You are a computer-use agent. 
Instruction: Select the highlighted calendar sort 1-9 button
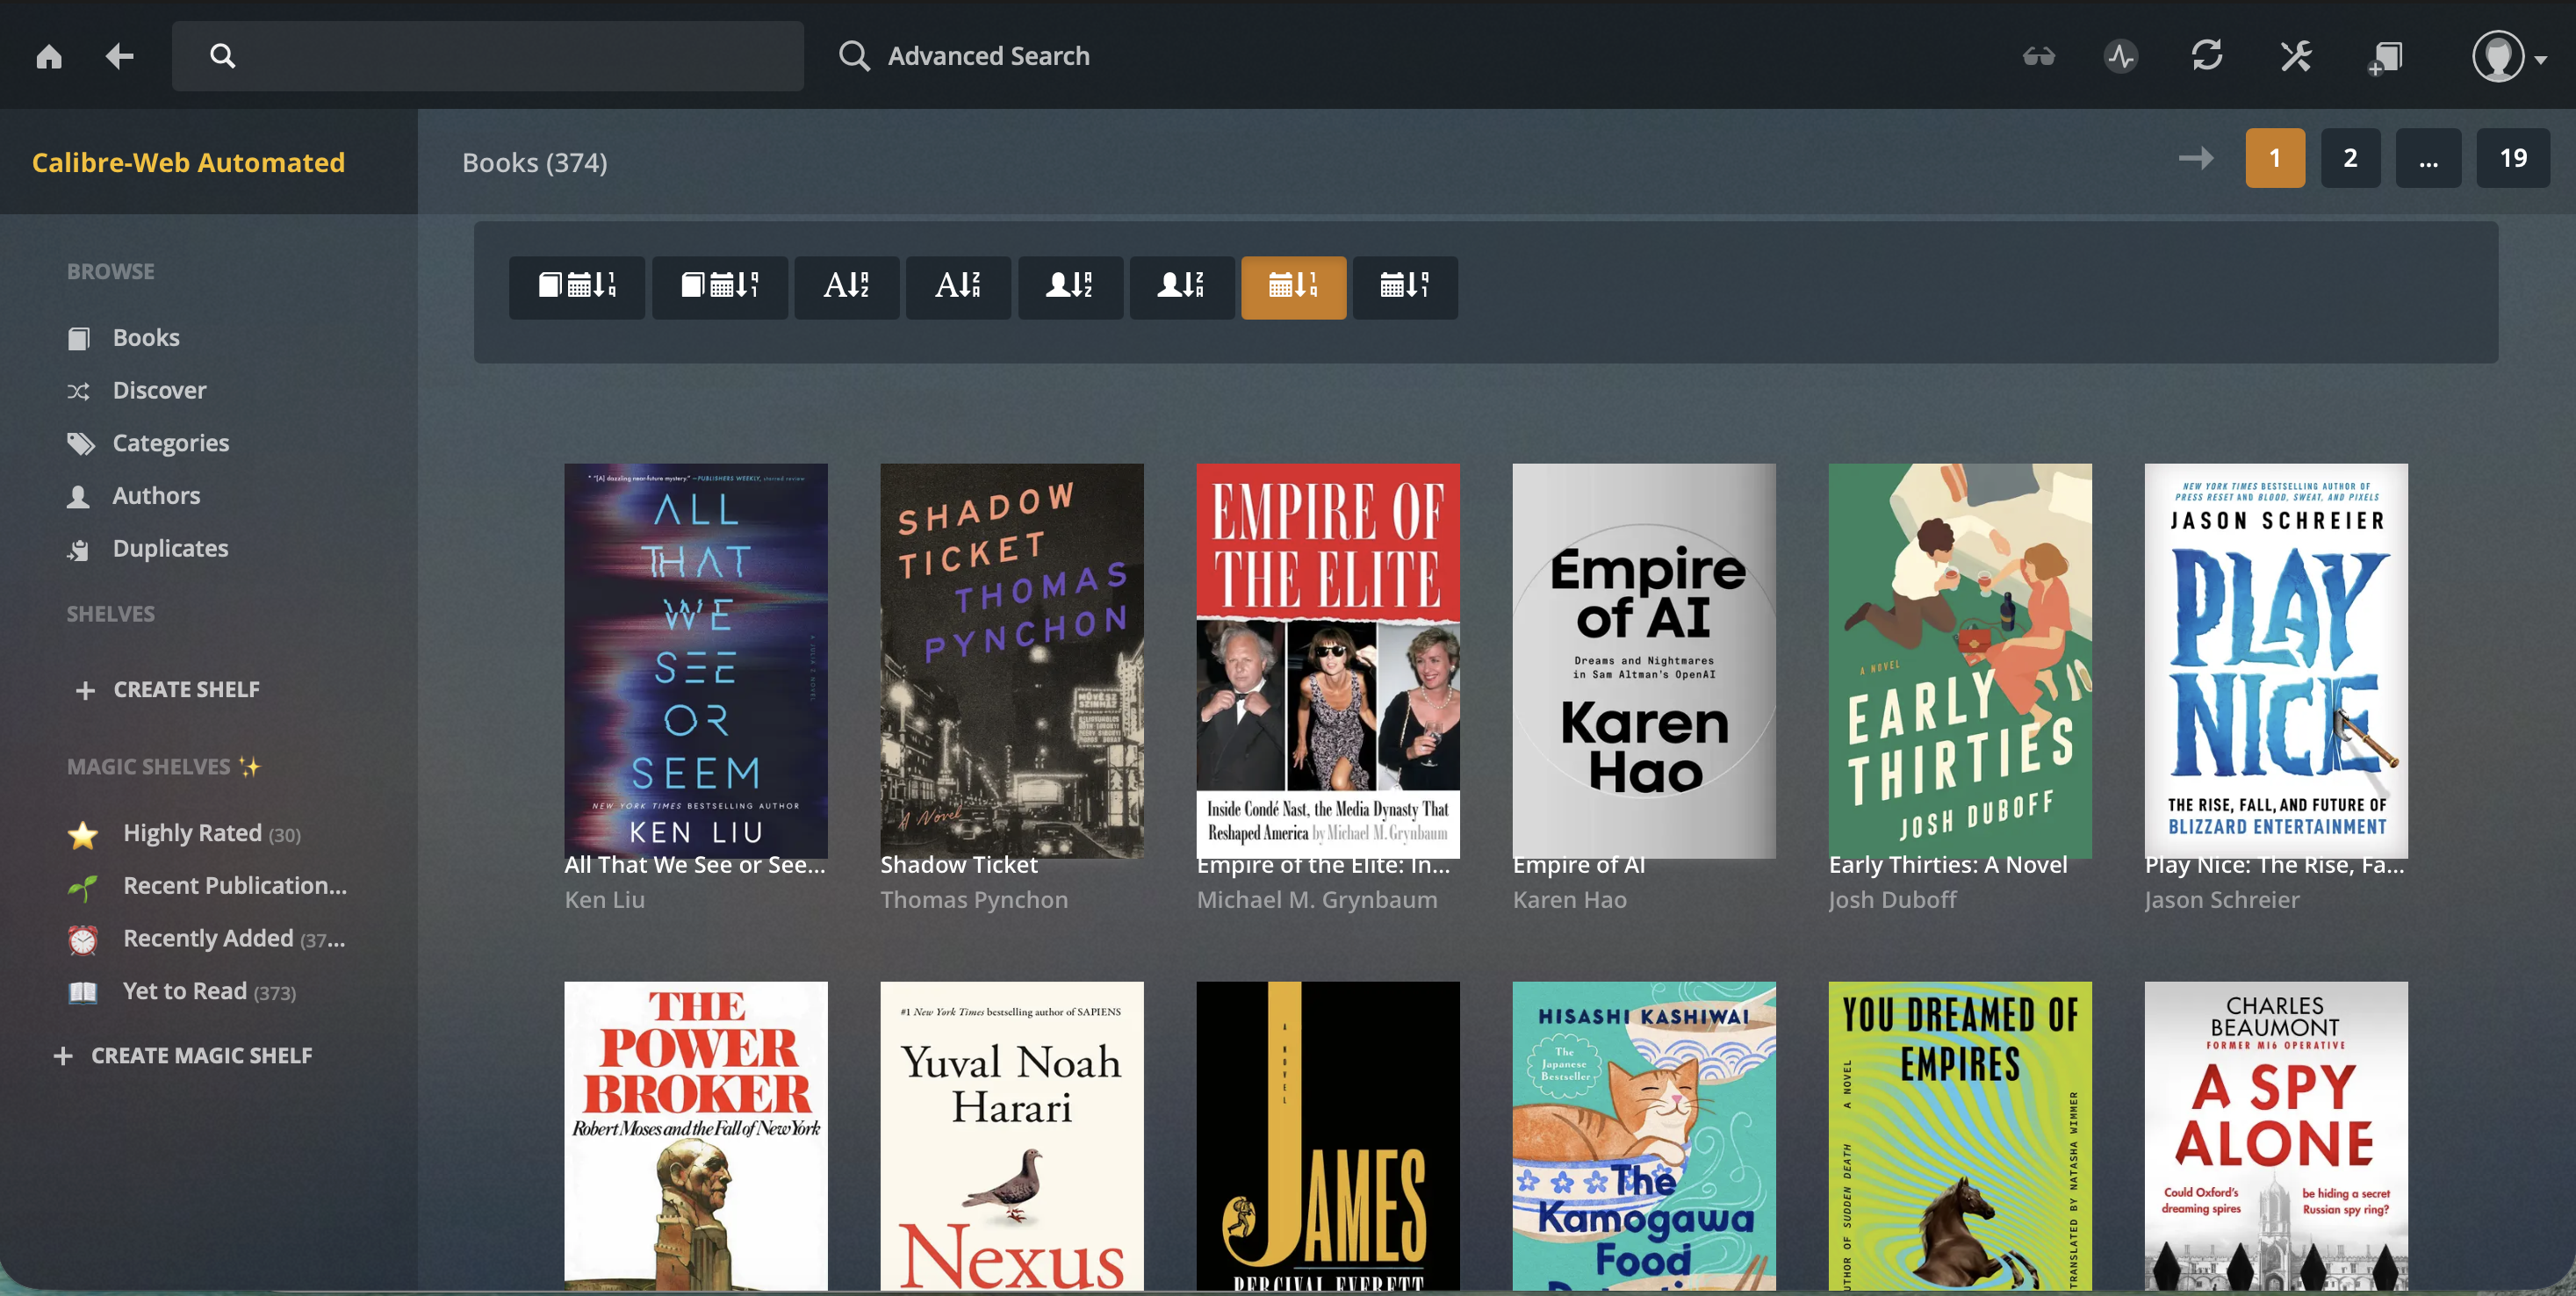[x=1294, y=287]
